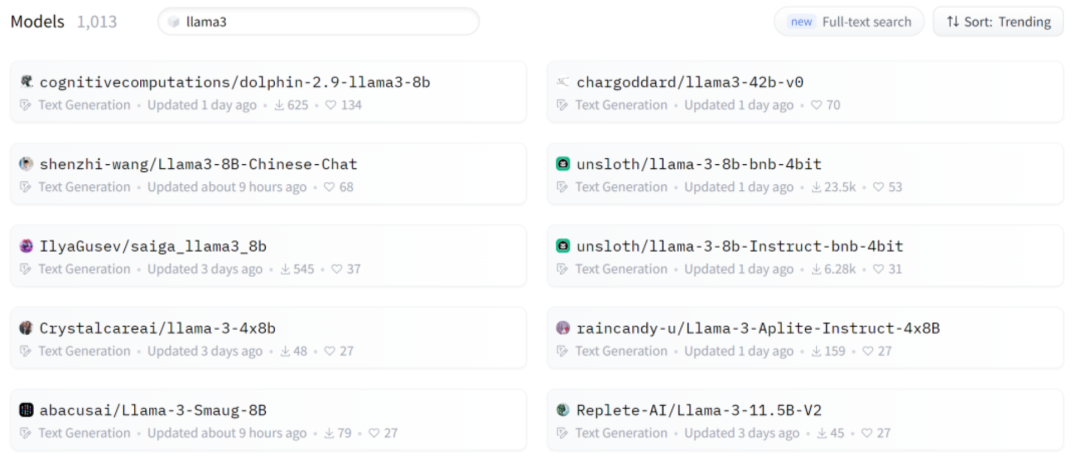Open raincandy-u/Llama-3-Aplite-Instruct-4x8B model

(x=804, y=337)
